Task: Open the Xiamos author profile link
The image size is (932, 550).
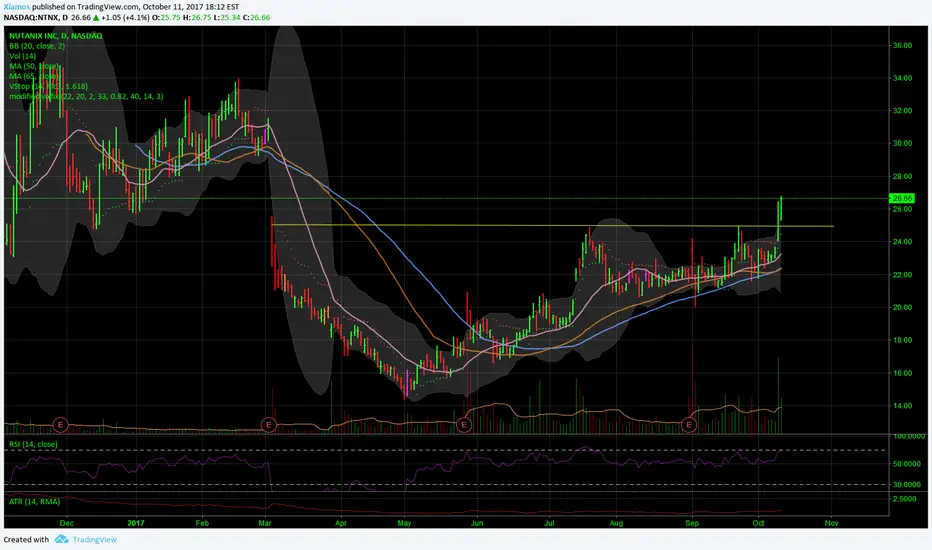Action: pyautogui.click(x=17, y=7)
